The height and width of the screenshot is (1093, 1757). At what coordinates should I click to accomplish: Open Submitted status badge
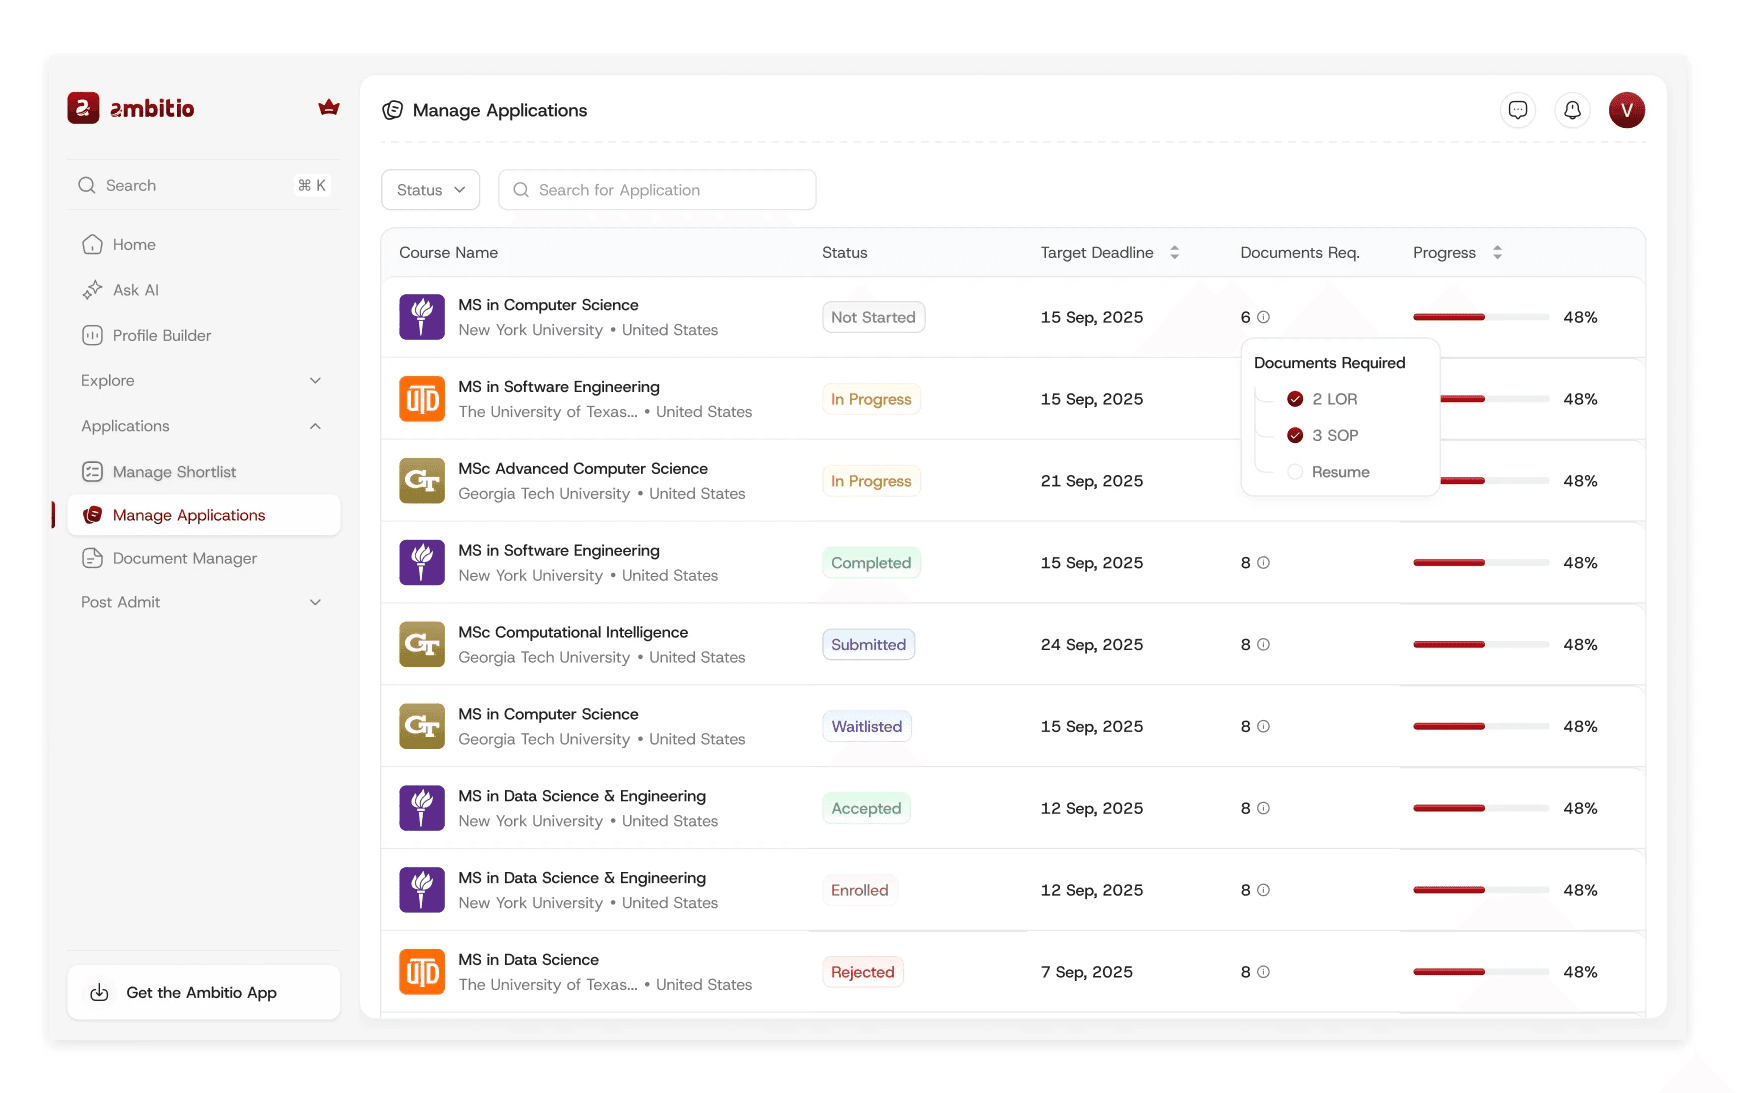click(x=868, y=645)
